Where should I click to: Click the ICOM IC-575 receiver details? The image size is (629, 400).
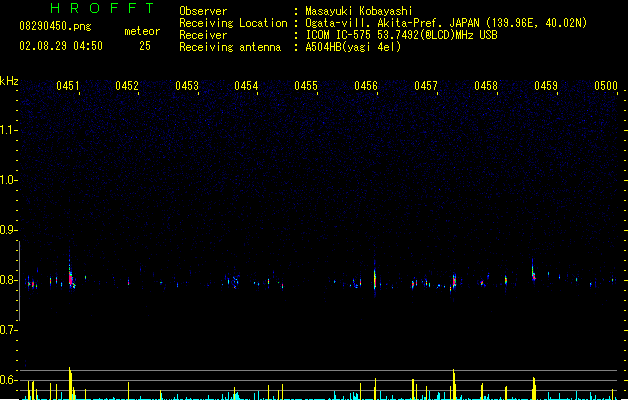pos(402,35)
